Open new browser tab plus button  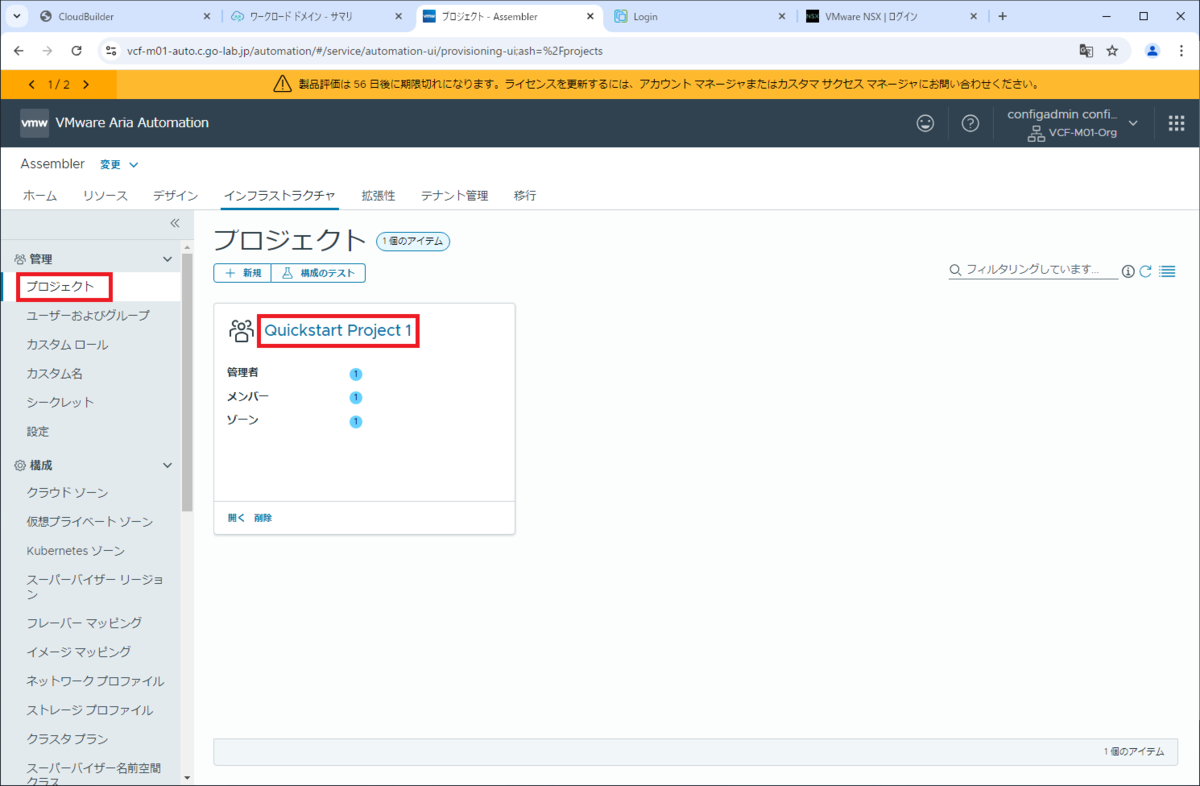[1003, 16]
